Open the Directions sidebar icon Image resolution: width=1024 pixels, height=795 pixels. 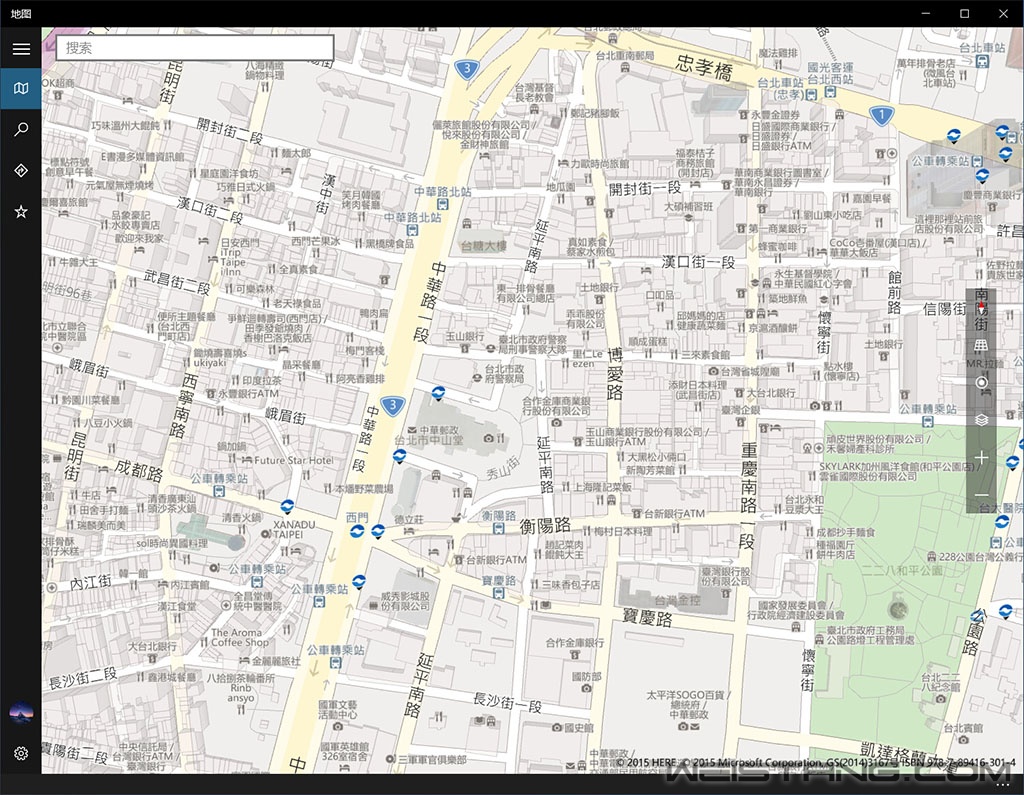click(21, 171)
